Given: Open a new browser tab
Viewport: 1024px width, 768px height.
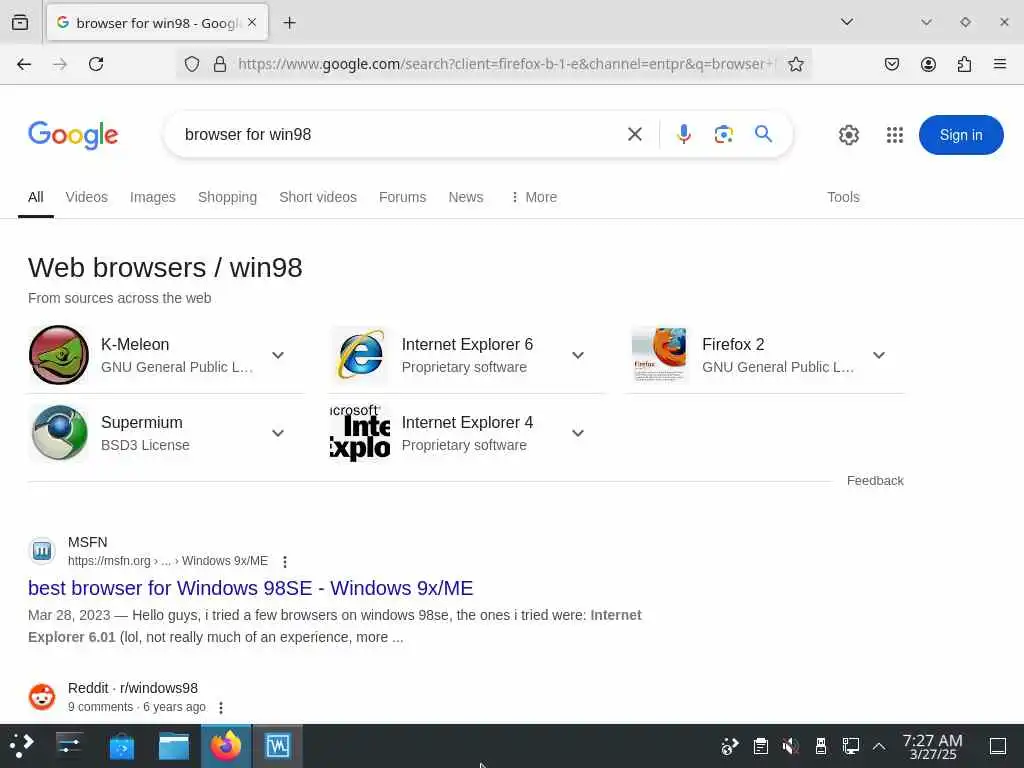Looking at the screenshot, I should (x=289, y=23).
